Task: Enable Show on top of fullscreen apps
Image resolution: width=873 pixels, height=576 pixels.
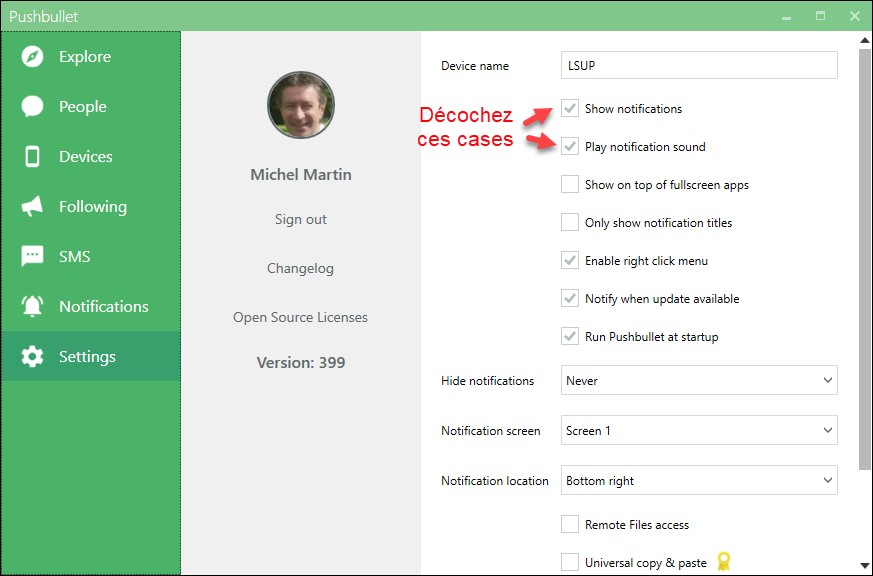Action: (570, 185)
